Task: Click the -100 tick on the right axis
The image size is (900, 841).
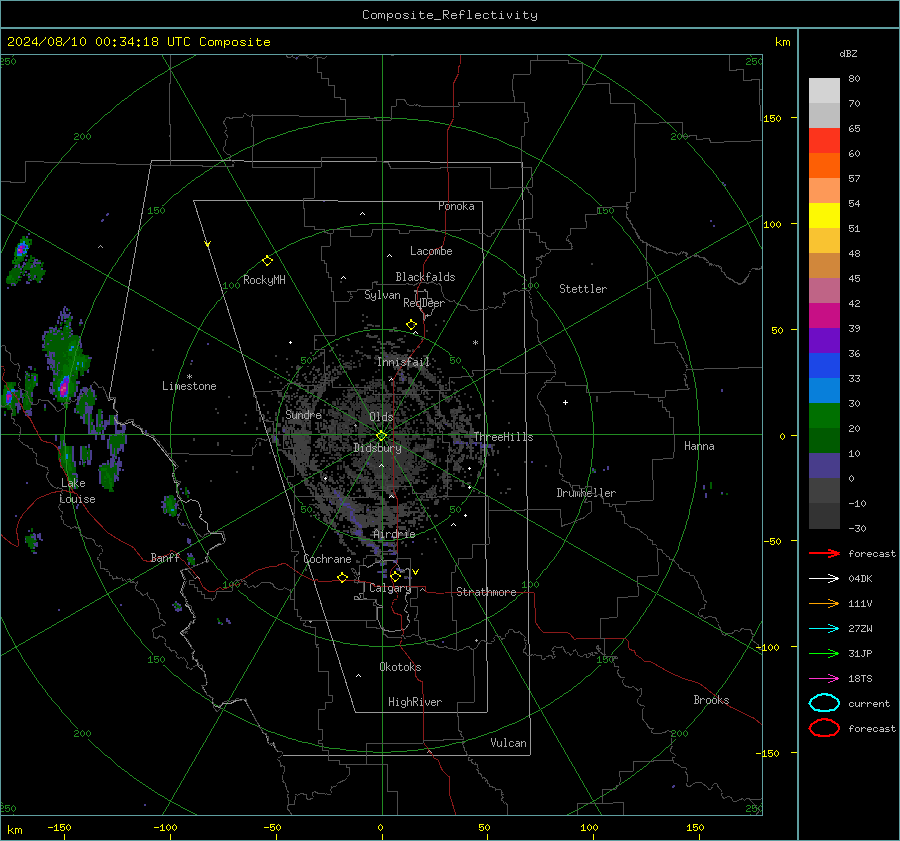Action: 768,647
